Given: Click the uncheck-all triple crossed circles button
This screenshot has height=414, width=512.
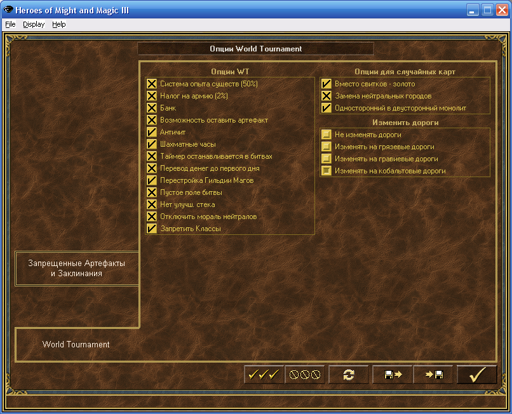Looking at the screenshot, I should [x=305, y=375].
